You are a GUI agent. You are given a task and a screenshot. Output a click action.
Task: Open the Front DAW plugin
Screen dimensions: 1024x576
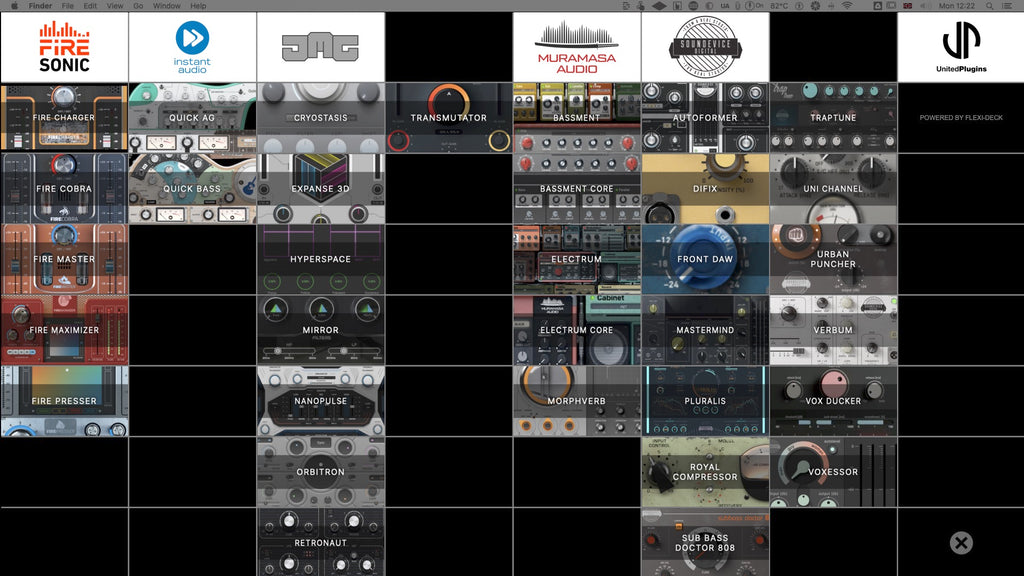point(705,258)
